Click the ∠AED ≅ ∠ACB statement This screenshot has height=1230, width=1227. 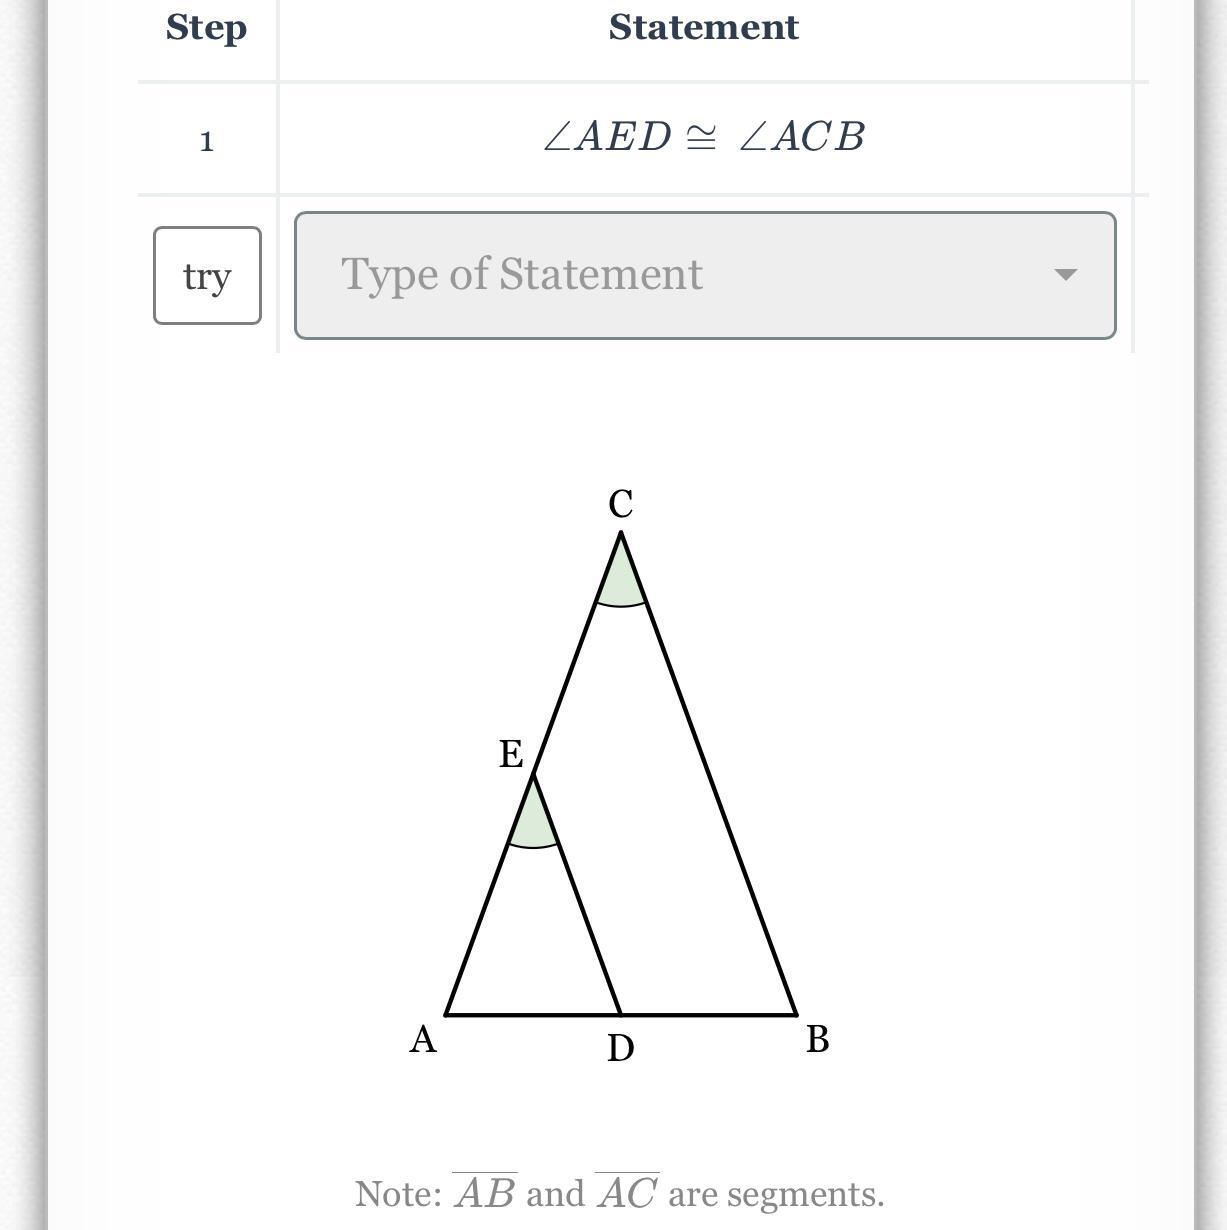[703, 137]
